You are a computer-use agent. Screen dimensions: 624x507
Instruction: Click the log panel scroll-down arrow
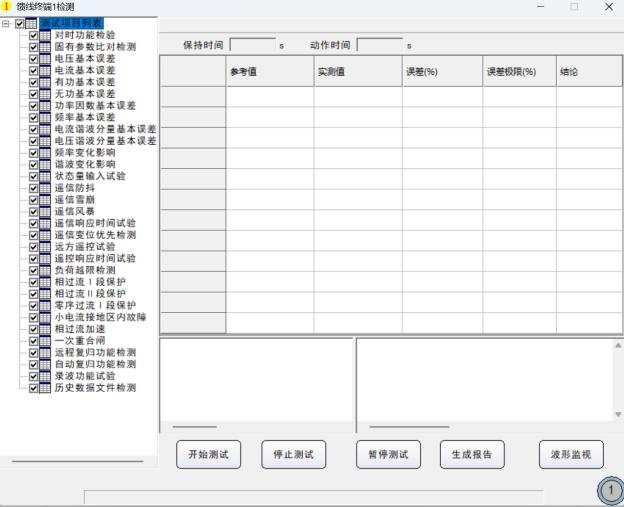pyautogui.click(x=618, y=414)
